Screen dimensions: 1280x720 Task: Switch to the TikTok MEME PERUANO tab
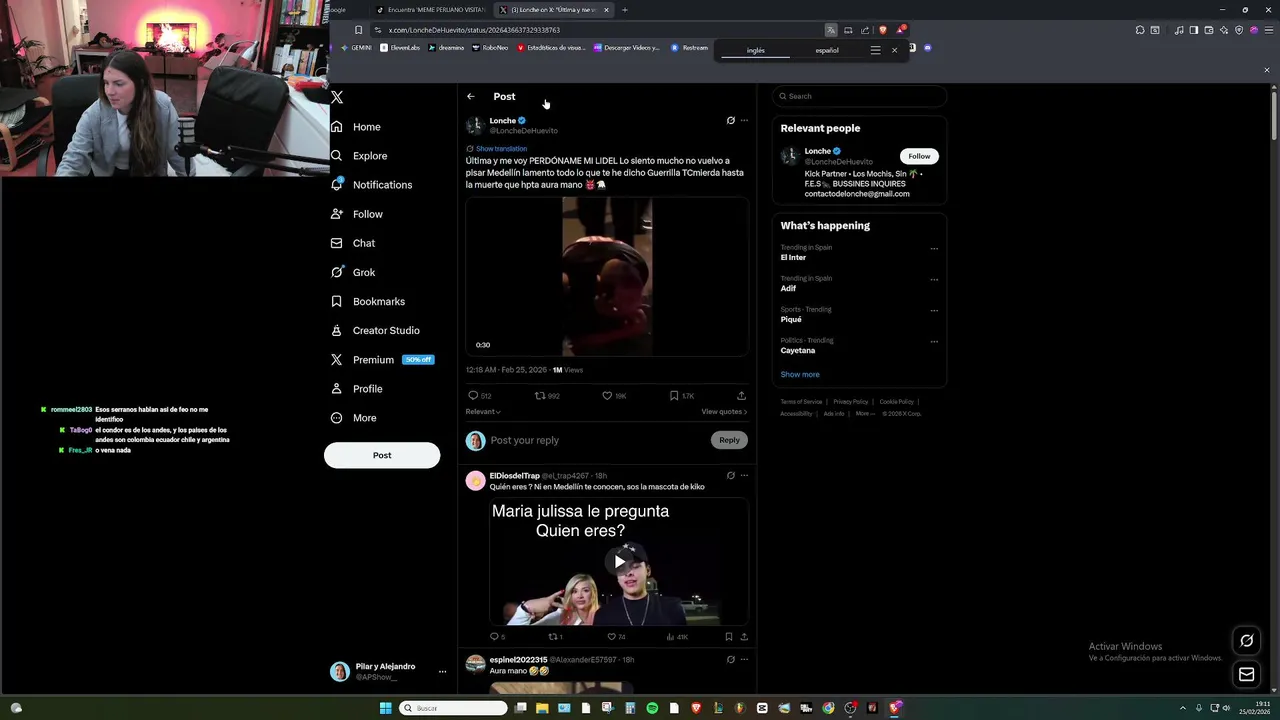[x=430, y=10]
